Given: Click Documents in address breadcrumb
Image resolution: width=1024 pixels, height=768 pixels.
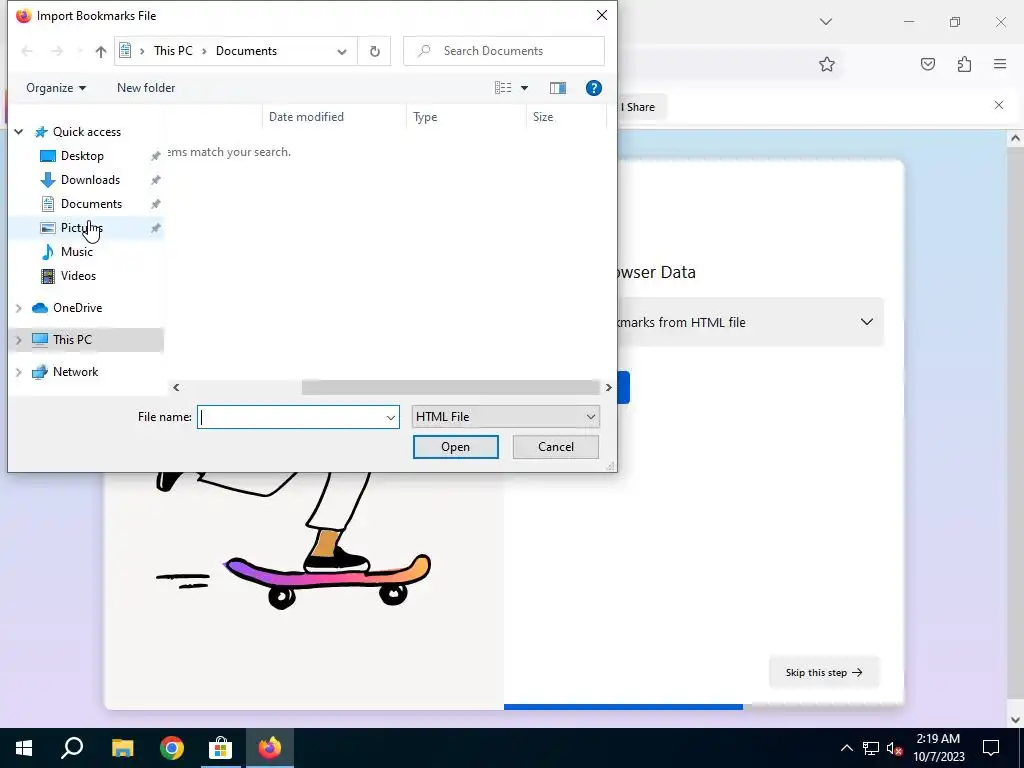Looking at the screenshot, I should pyautogui.click(x=246, y=51).
